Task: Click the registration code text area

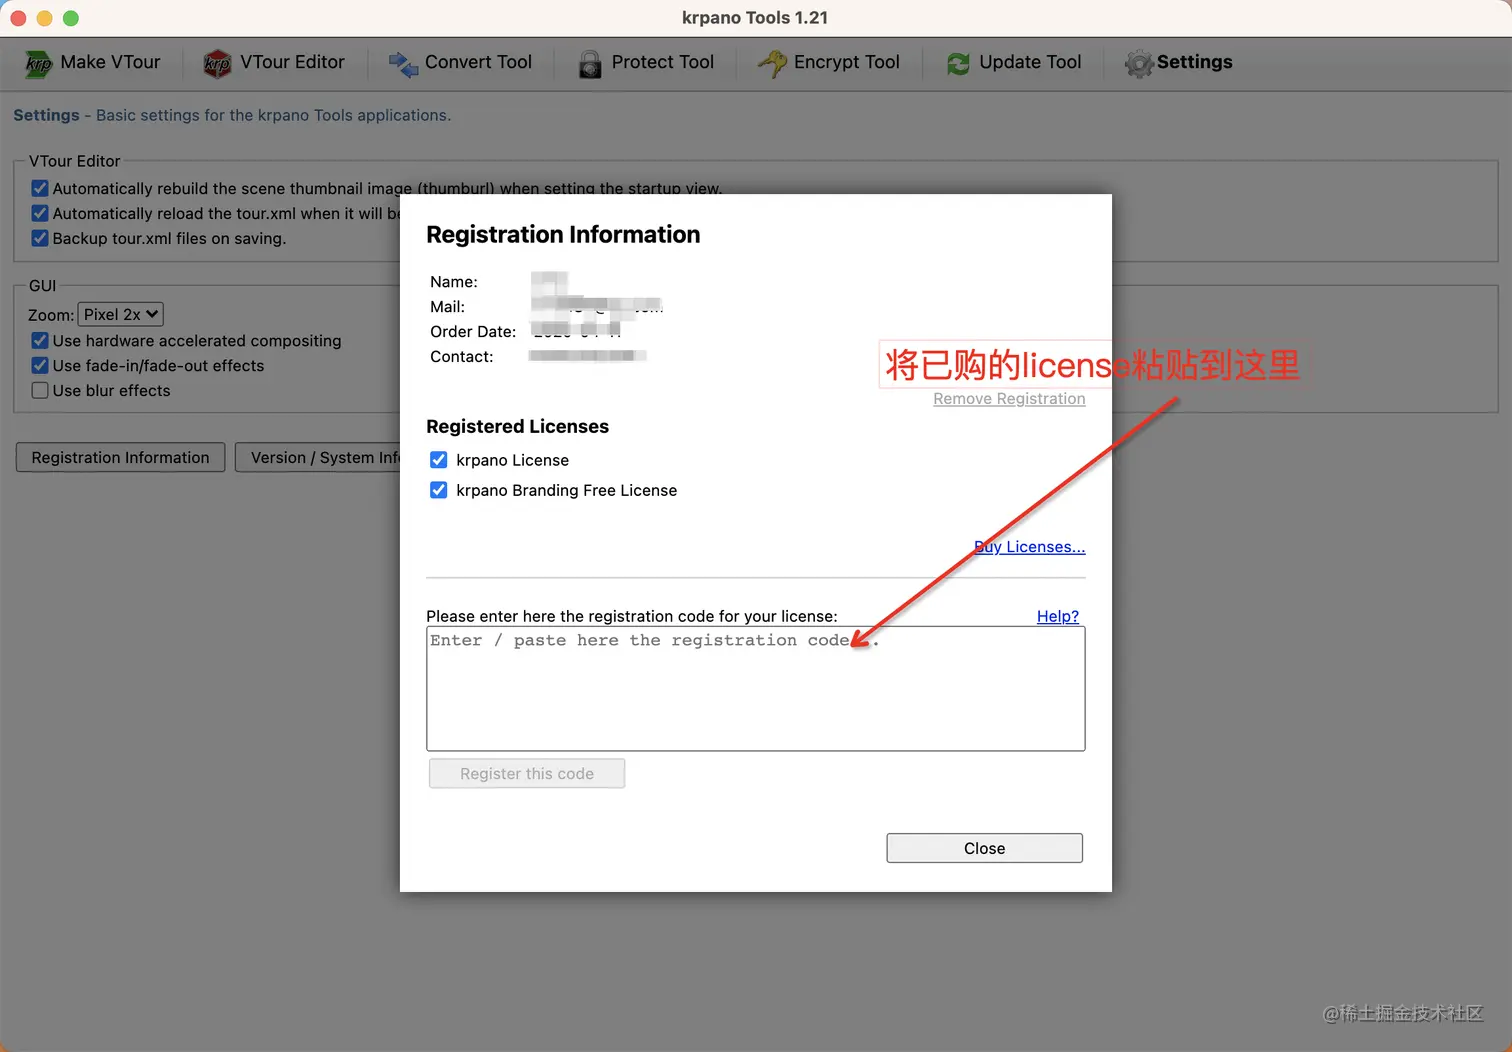Action: 755,688
